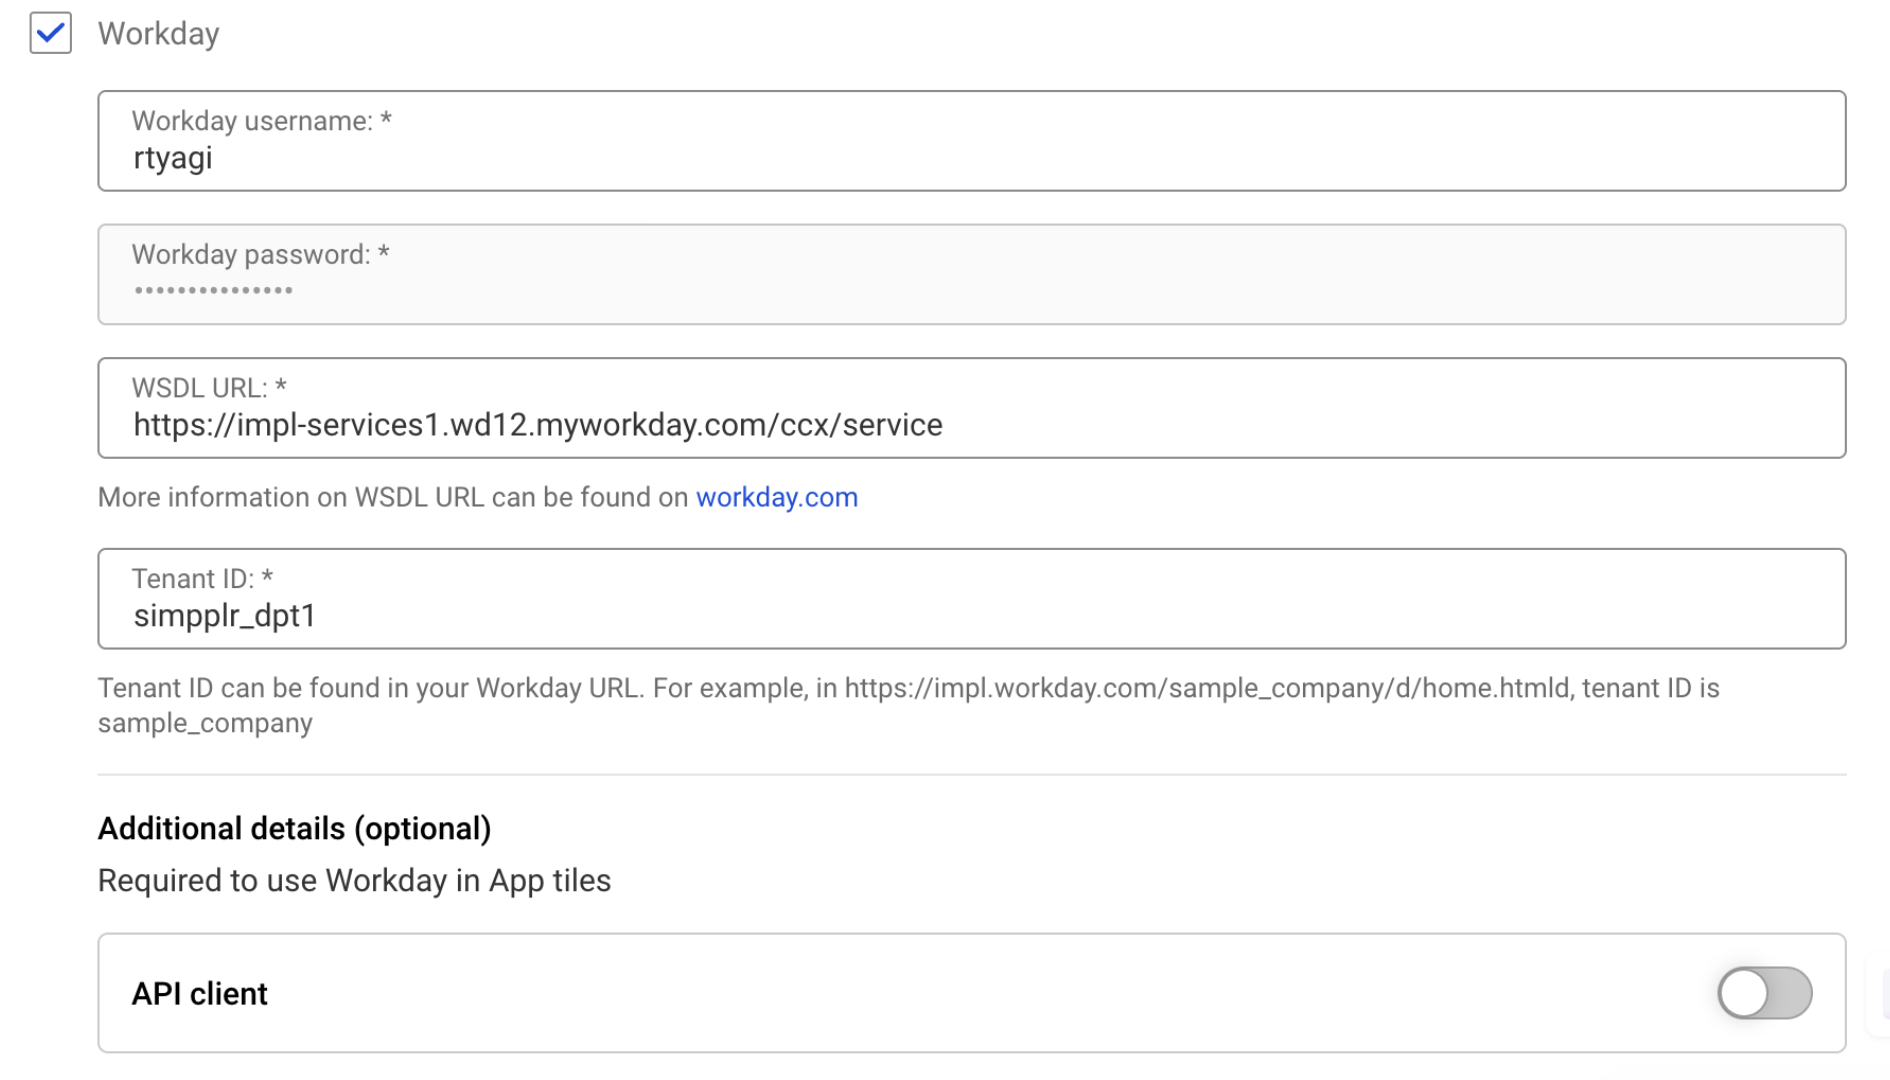
Task: Enable the API client toggle
Action: click(x=1765, y=993)
